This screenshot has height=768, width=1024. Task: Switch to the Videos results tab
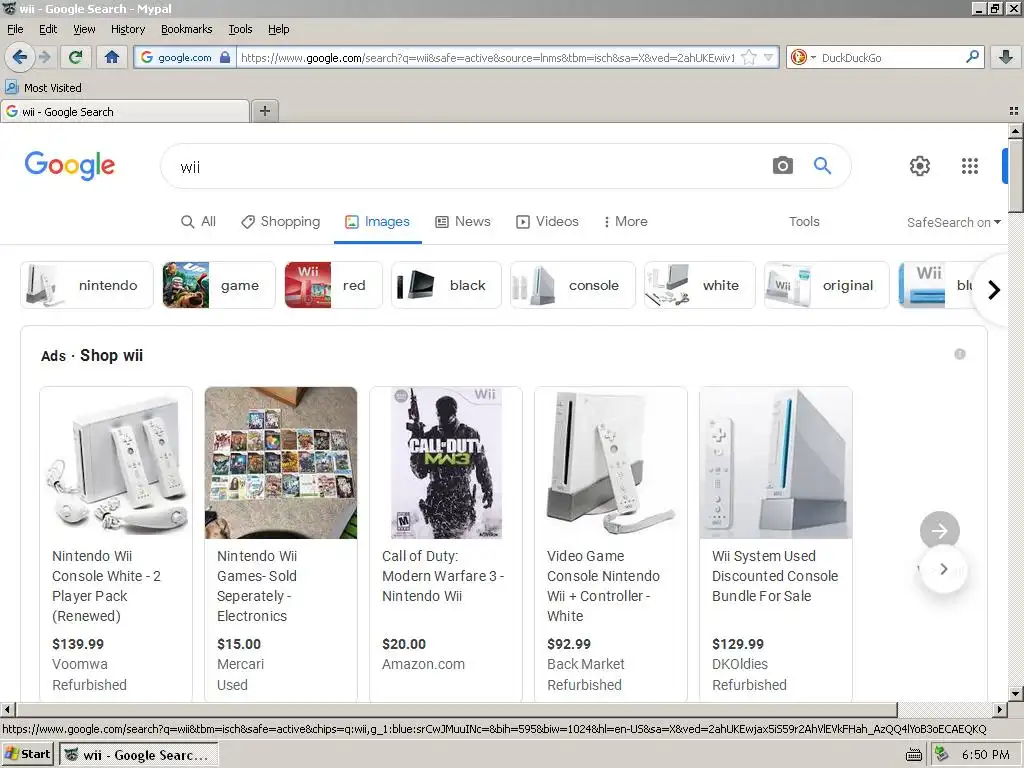tap(547, 221)
